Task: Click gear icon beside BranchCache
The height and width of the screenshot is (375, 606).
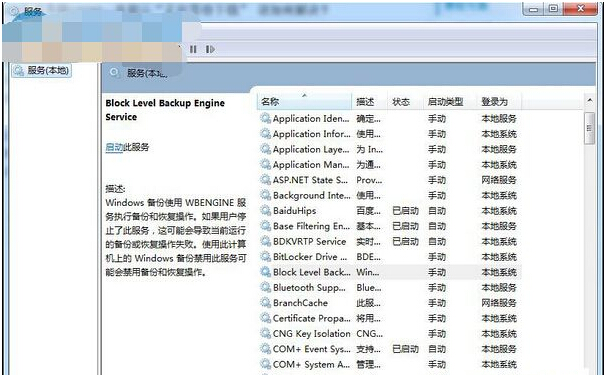Action: coord(266,303)
